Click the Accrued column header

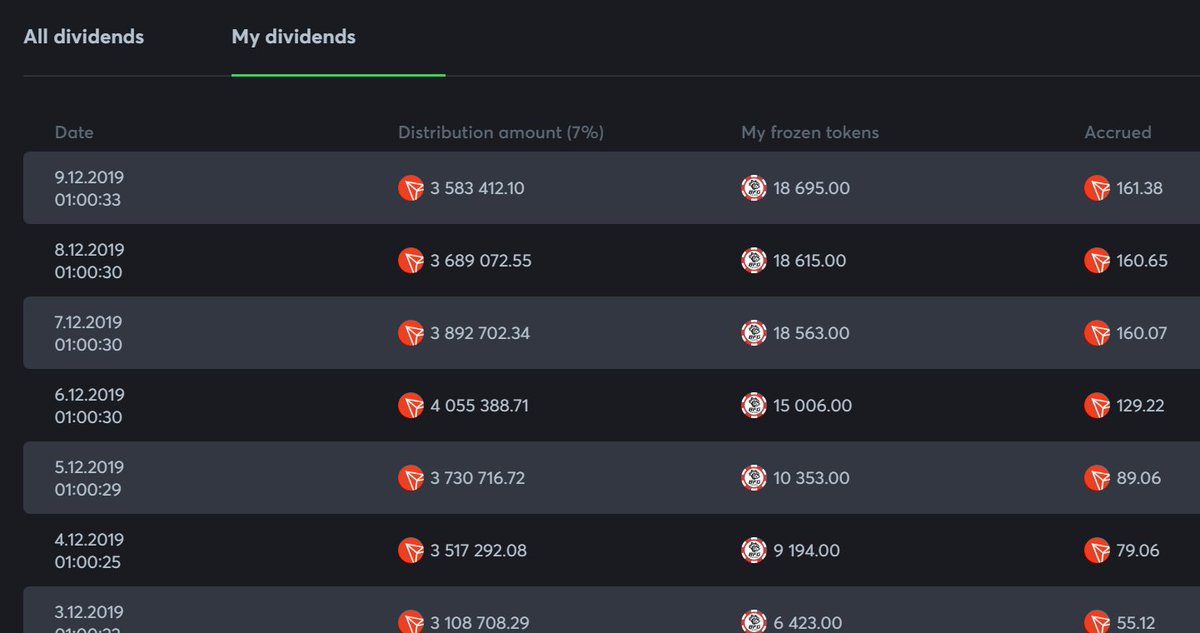(x=1118, y=132)
